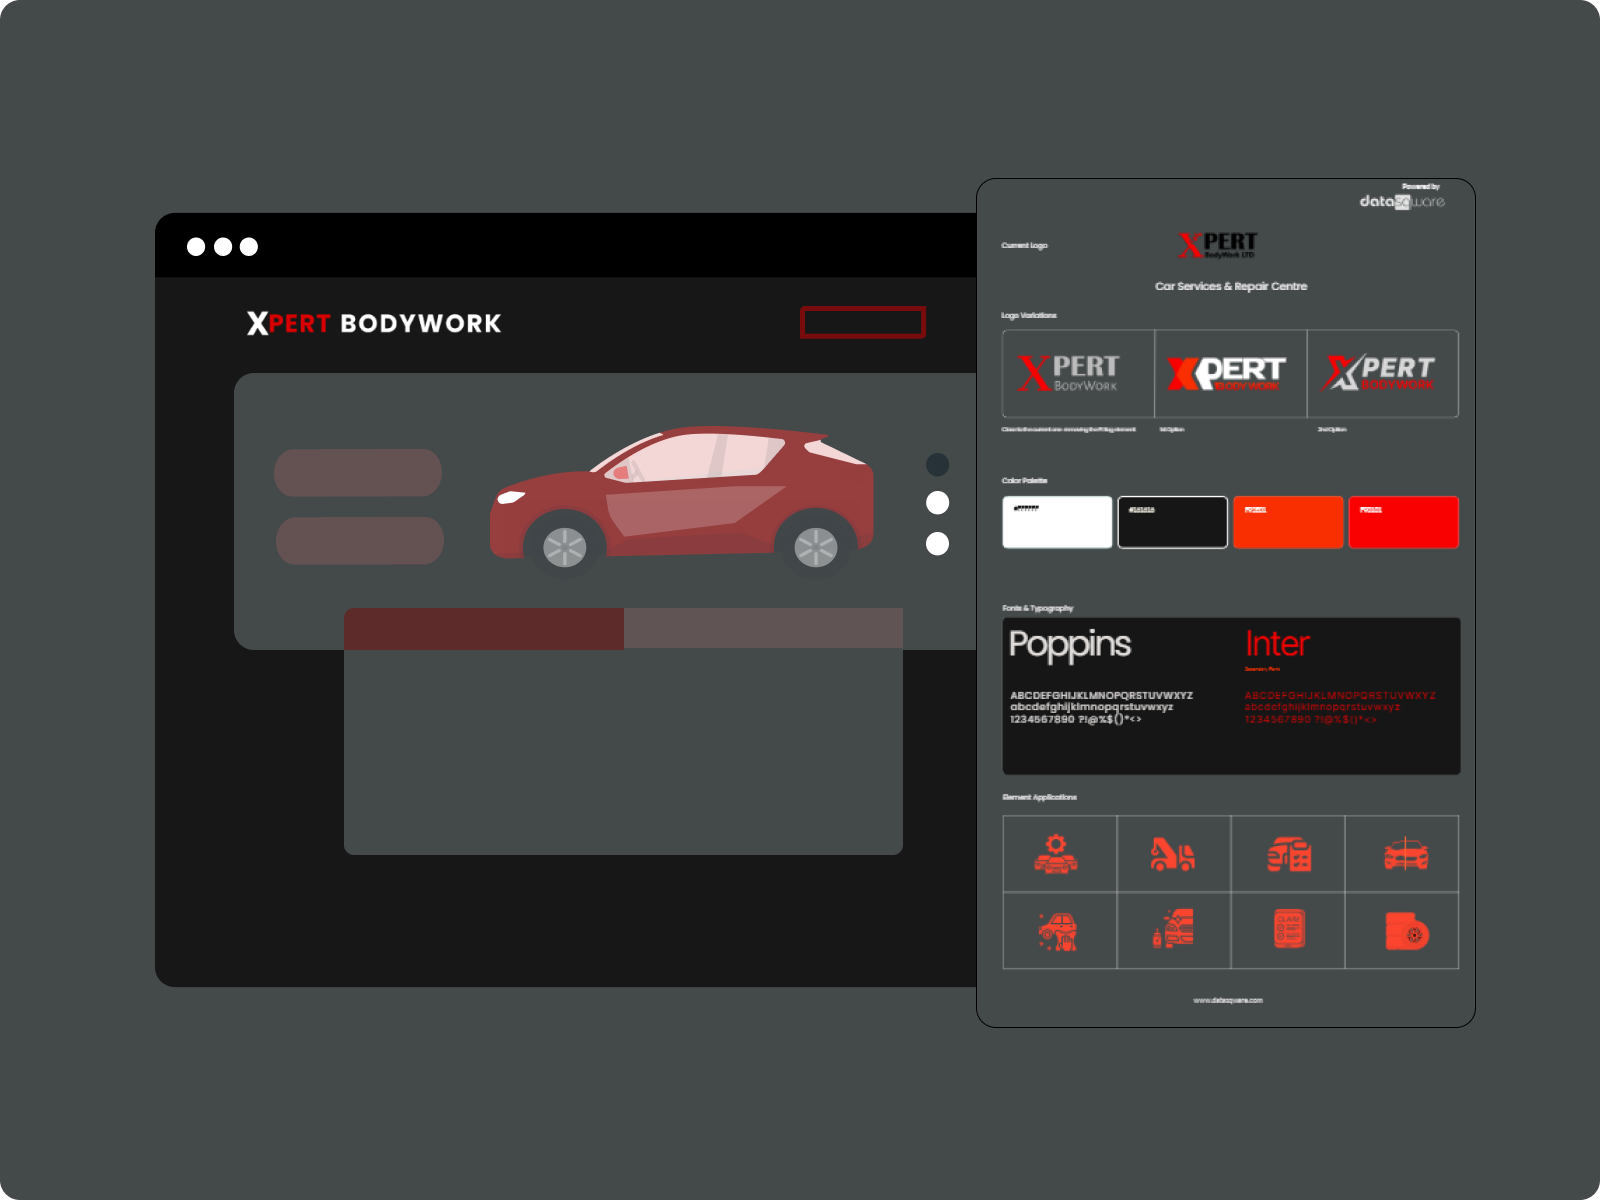Open the insurance claim form icon
This screenshot has height=1200, width=1600.
[x=1289, y=929]
